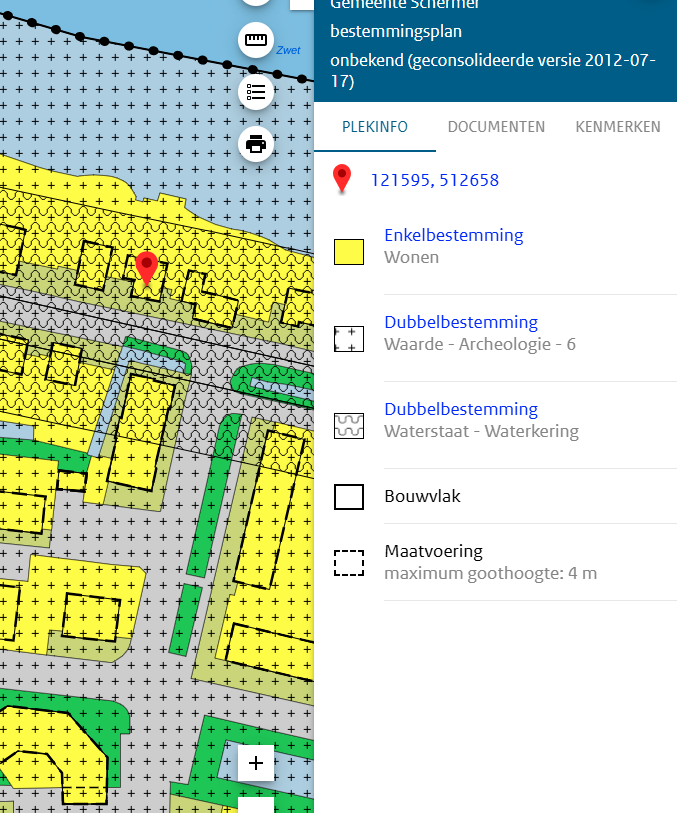Switch to the Plekinfo tab
Viewport: 677px width, 813px height.
point(374,127)
